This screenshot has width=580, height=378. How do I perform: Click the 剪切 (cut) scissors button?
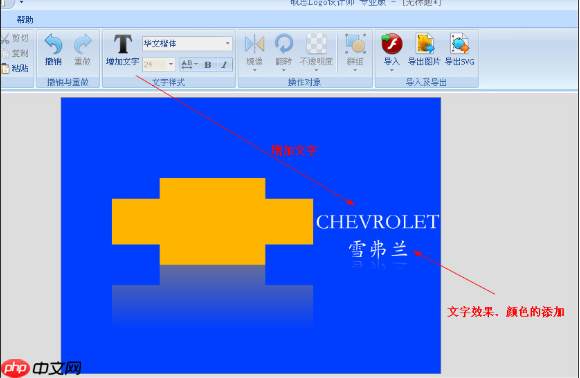point(15,38)
